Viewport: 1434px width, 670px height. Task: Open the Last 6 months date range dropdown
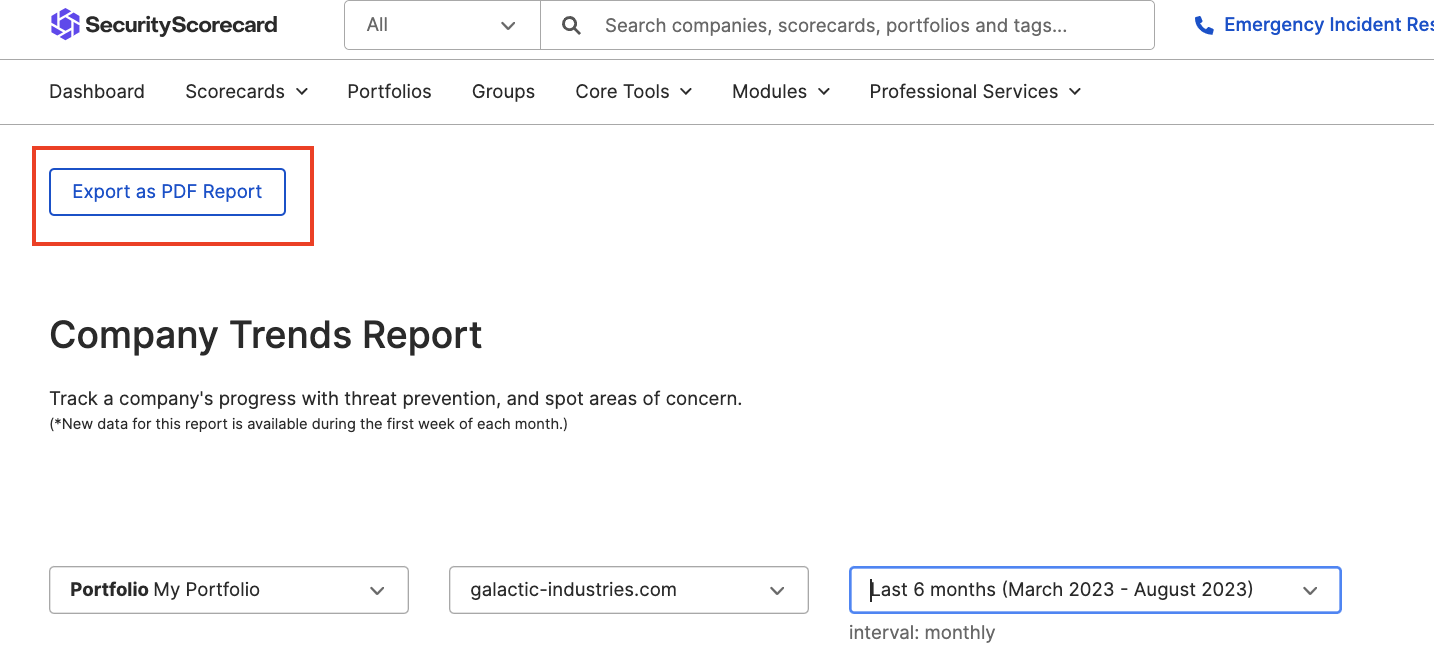(1095, 590)
